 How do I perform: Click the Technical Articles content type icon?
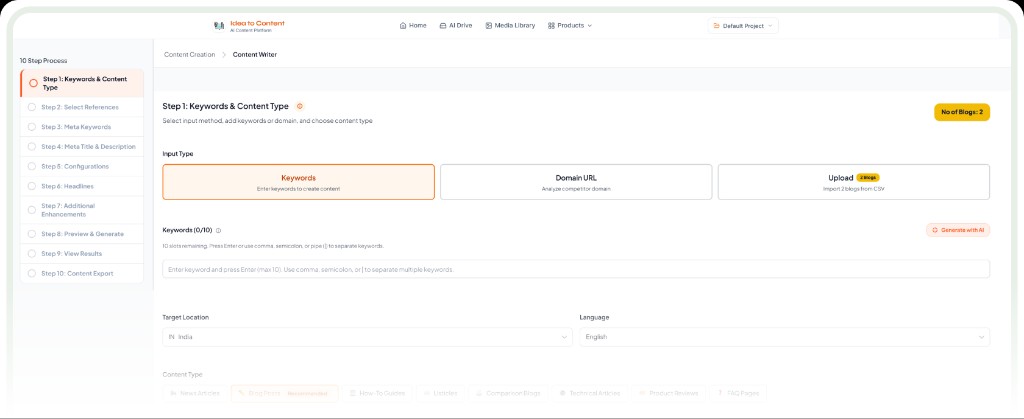(562, 394)
